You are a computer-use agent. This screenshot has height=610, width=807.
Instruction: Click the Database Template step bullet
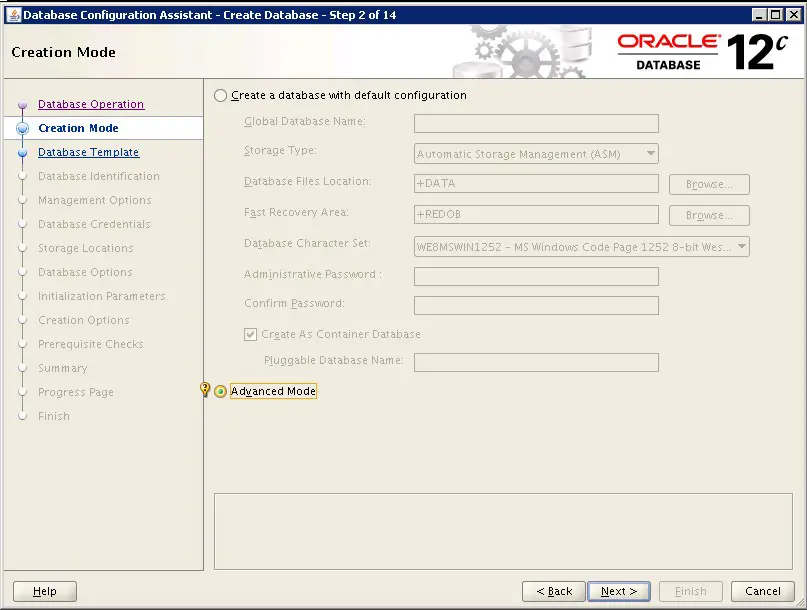point(22,152)
